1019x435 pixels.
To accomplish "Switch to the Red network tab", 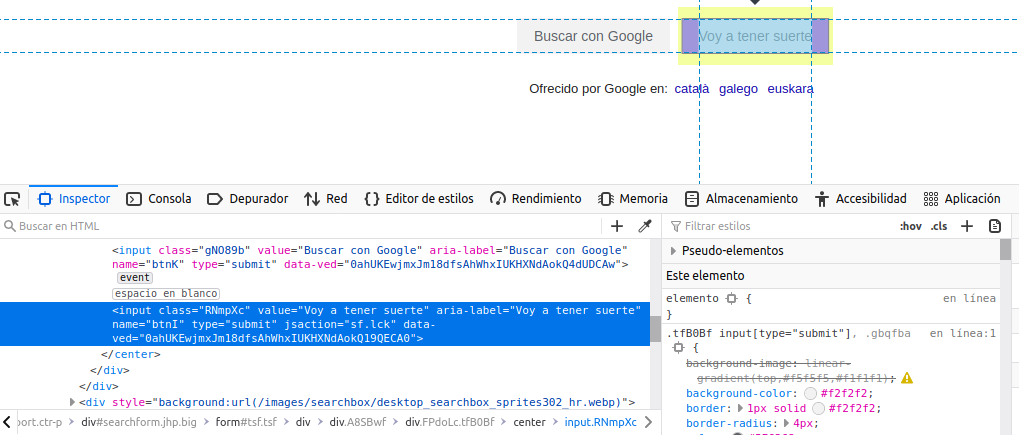I will click(326, 199).
